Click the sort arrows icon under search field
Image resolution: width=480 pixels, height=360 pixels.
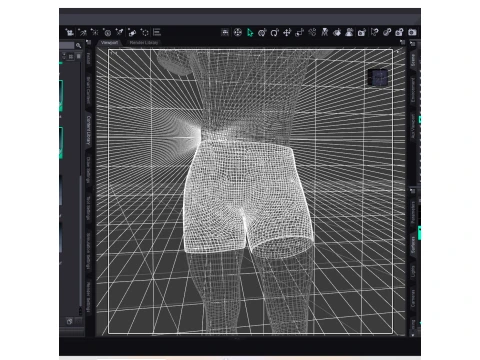pos(64,56)
